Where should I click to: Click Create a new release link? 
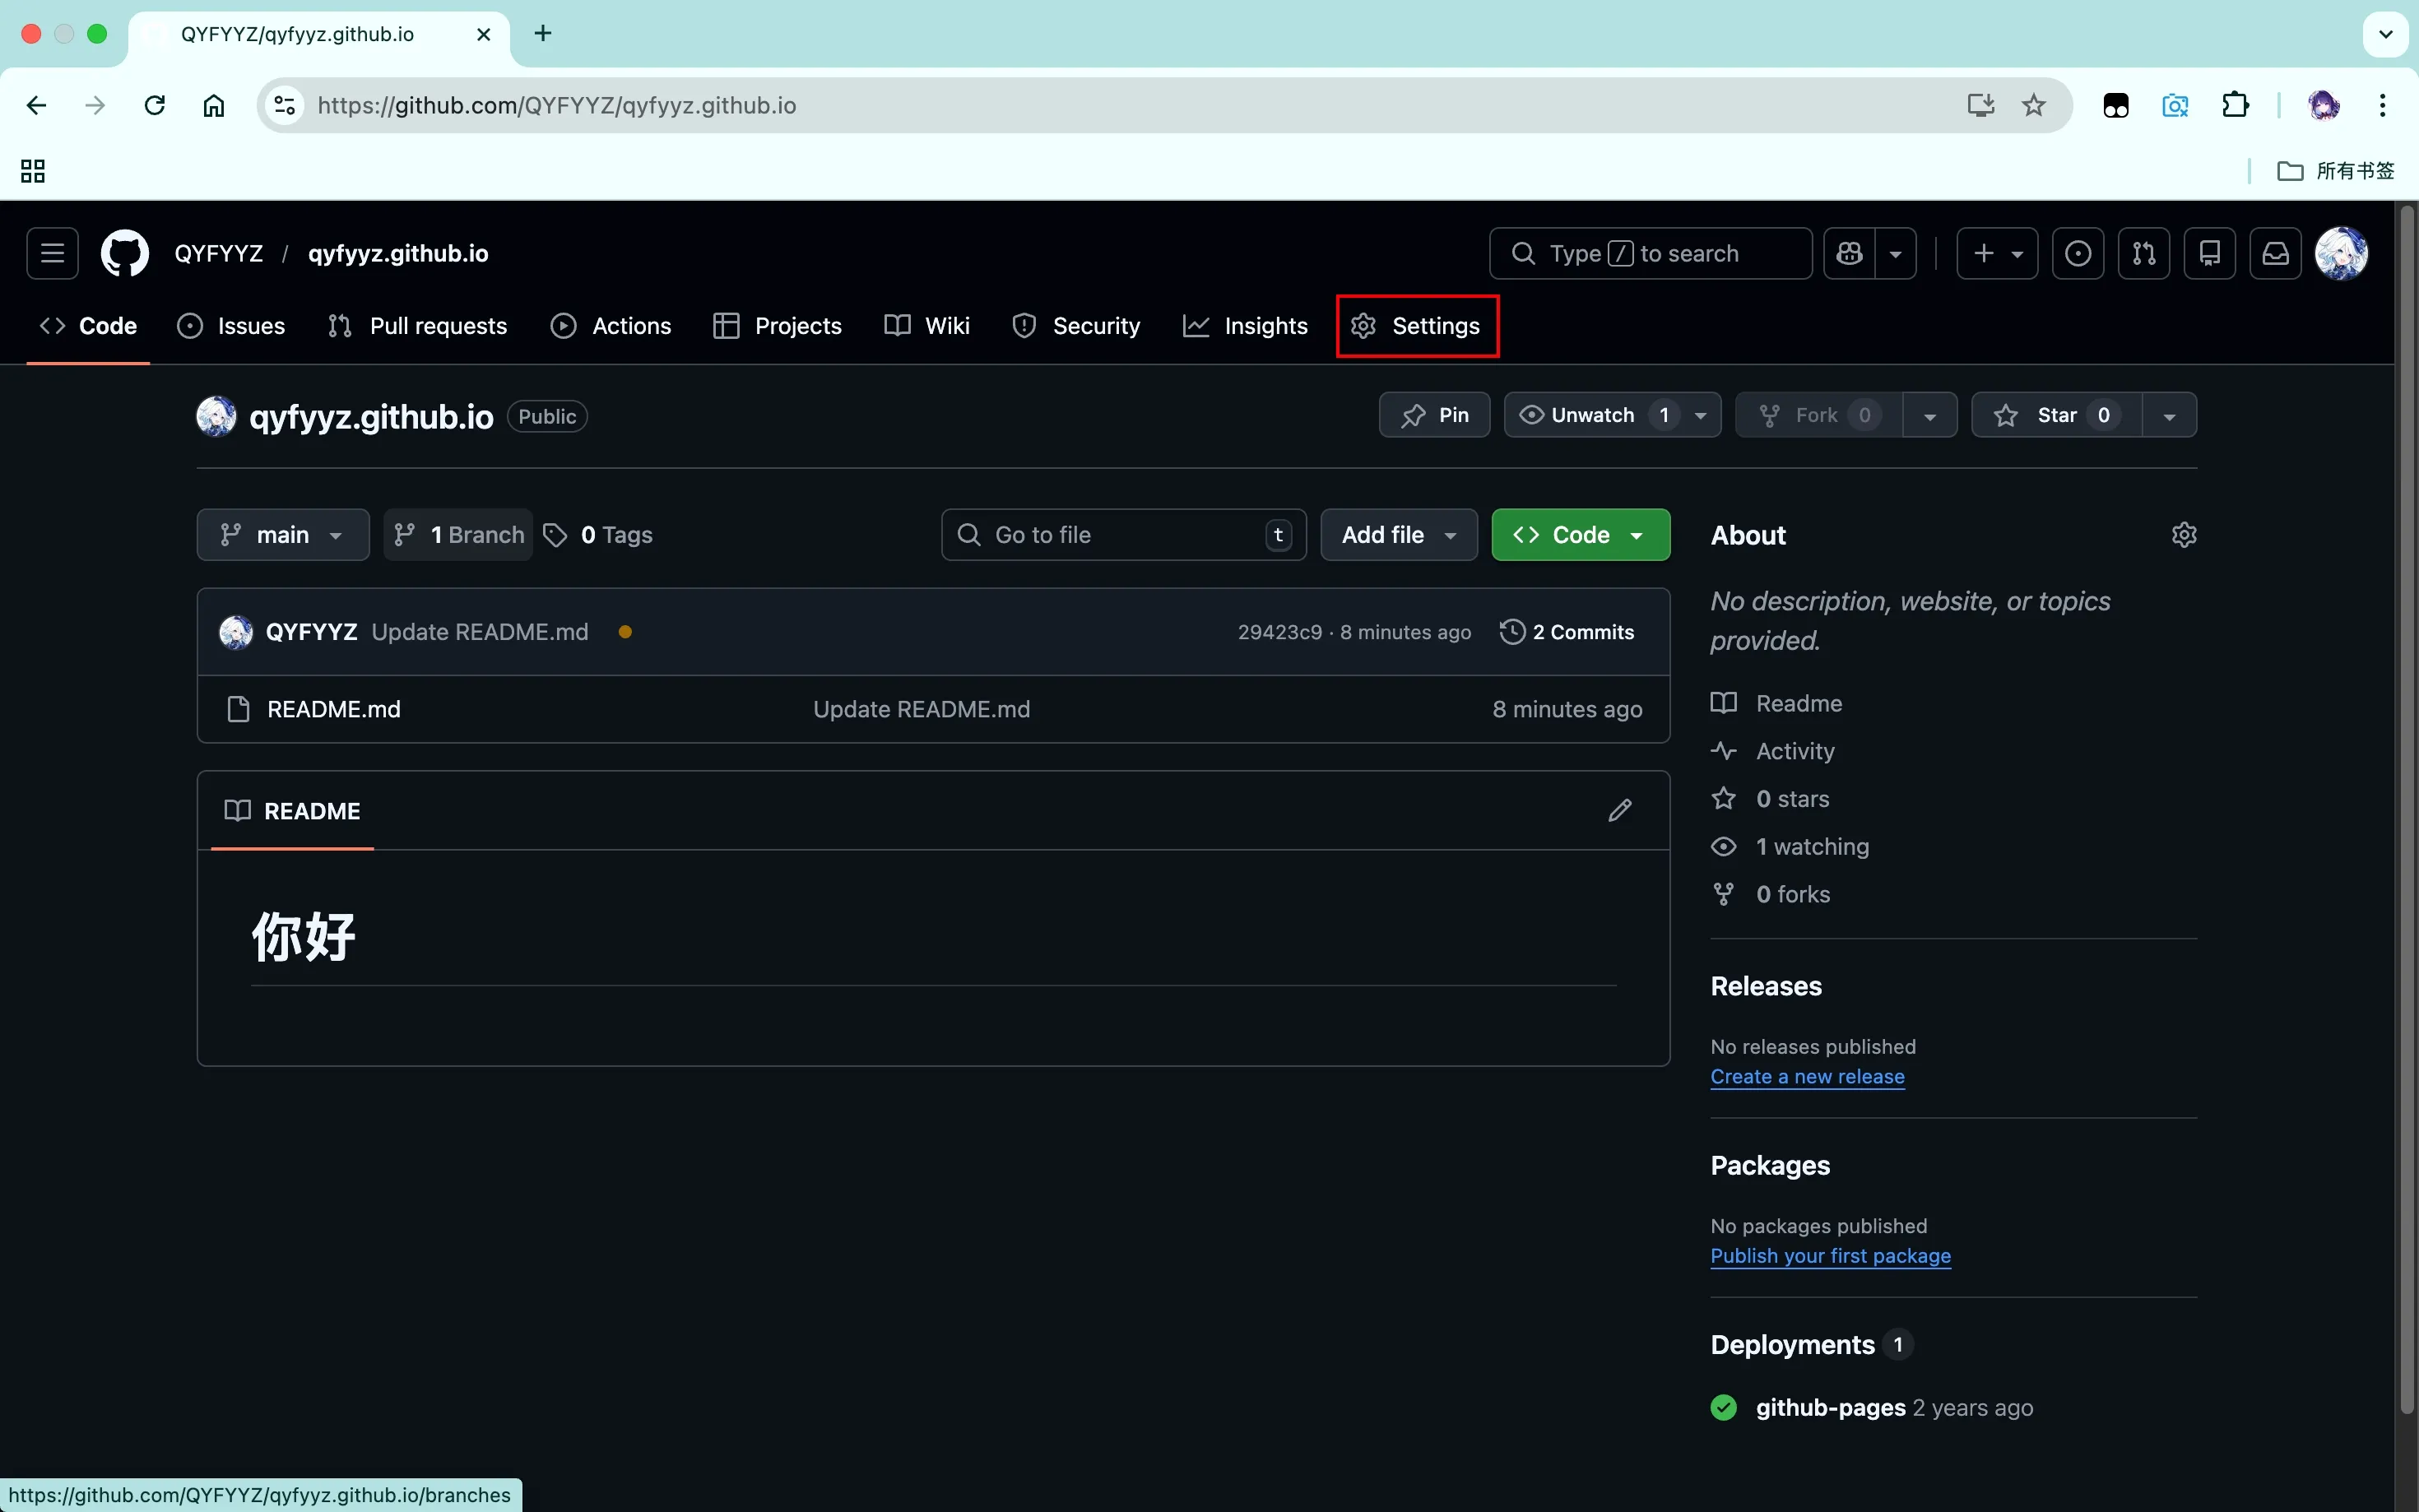click(x=1806, y=1076)
